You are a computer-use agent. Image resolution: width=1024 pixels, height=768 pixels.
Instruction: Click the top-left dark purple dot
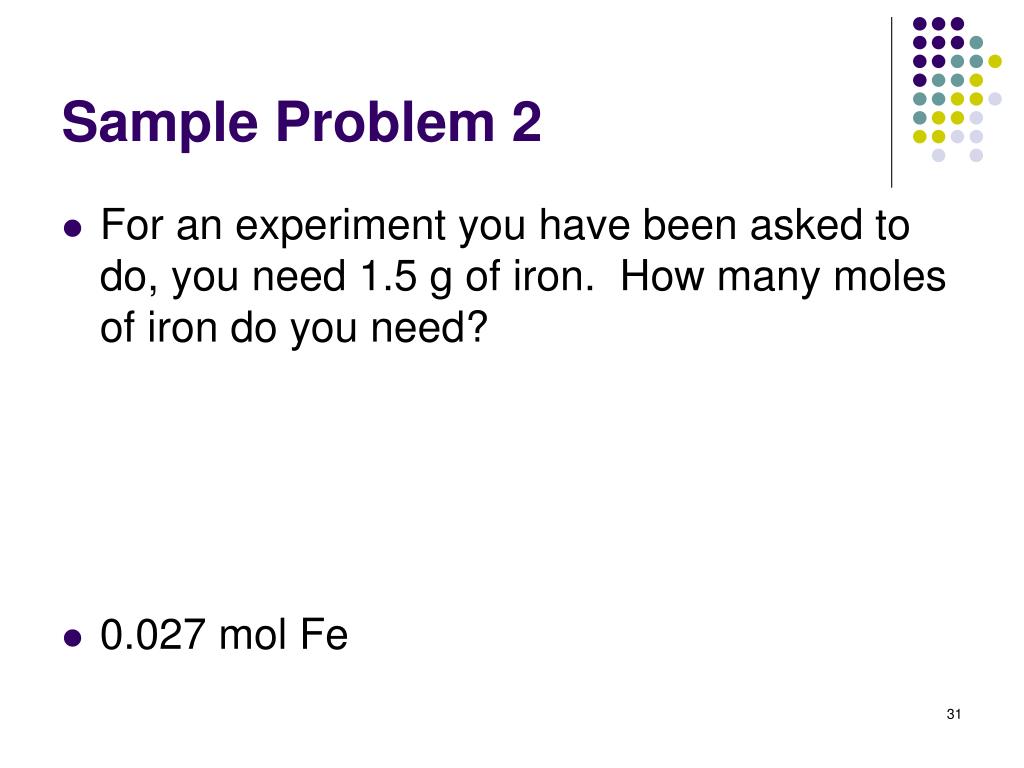click(920, 24)
